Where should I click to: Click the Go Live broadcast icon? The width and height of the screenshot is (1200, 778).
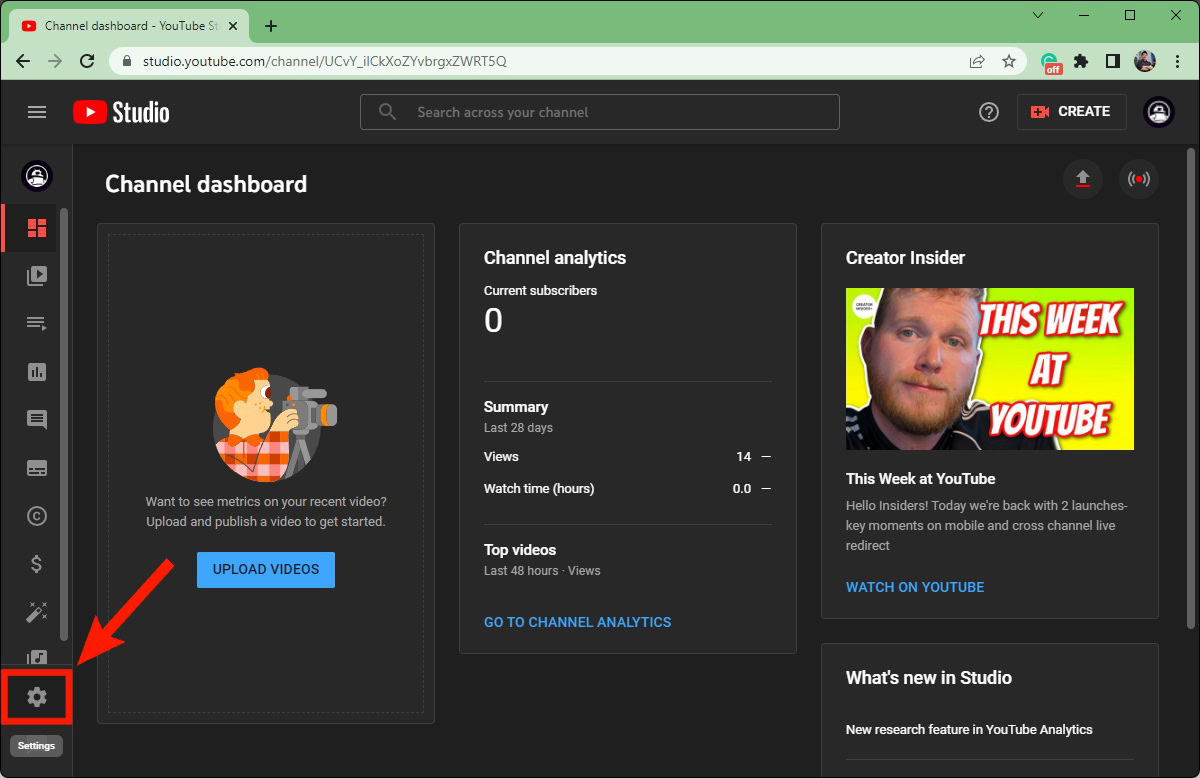pos(1138,180)
